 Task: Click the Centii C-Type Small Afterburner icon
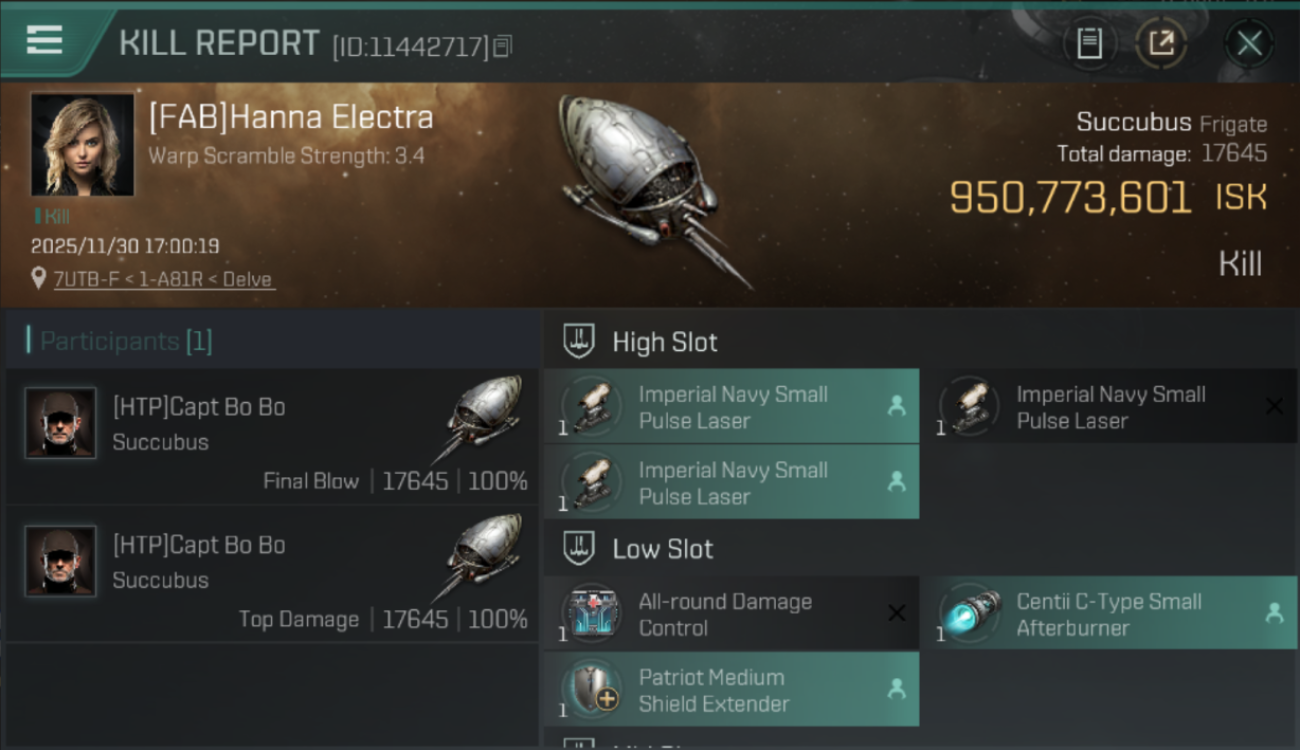click(x=968, y=613)
